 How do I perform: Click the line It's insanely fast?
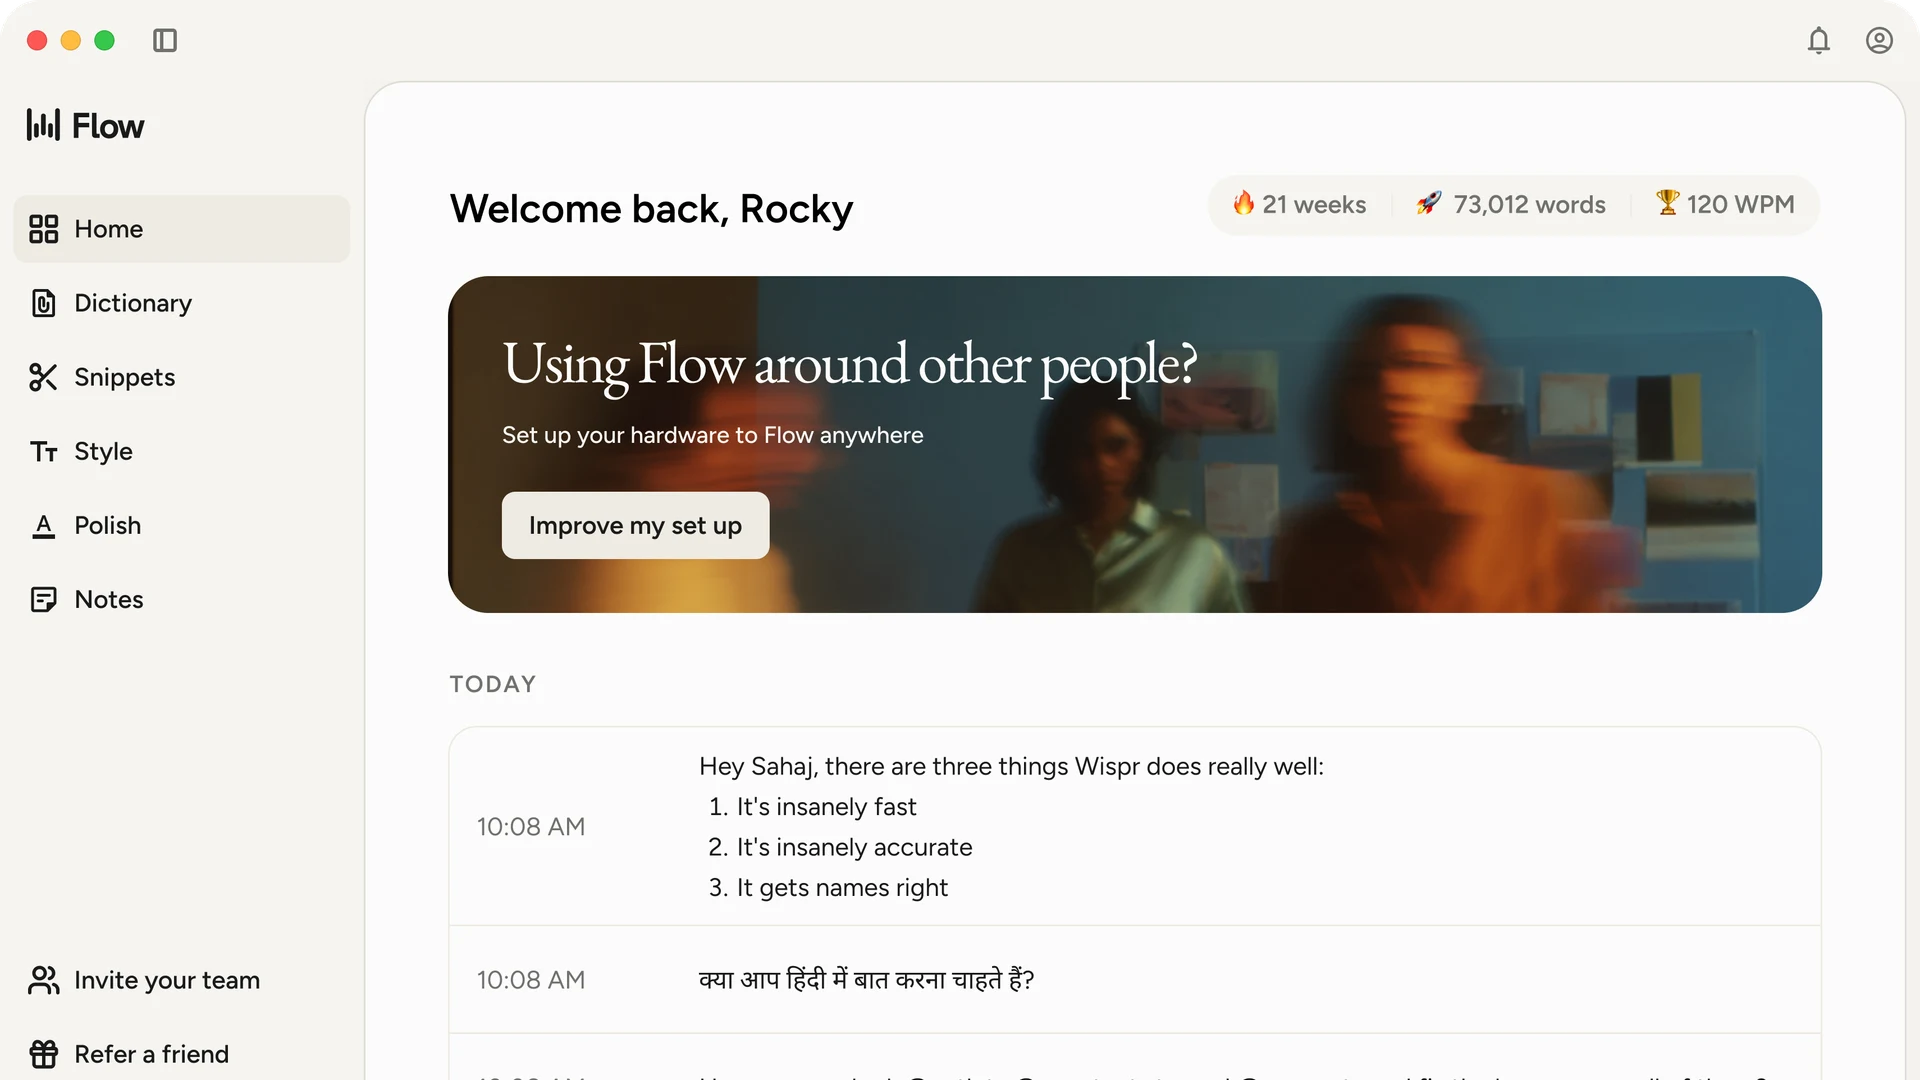pyautogui.click(x=826, y=807)
